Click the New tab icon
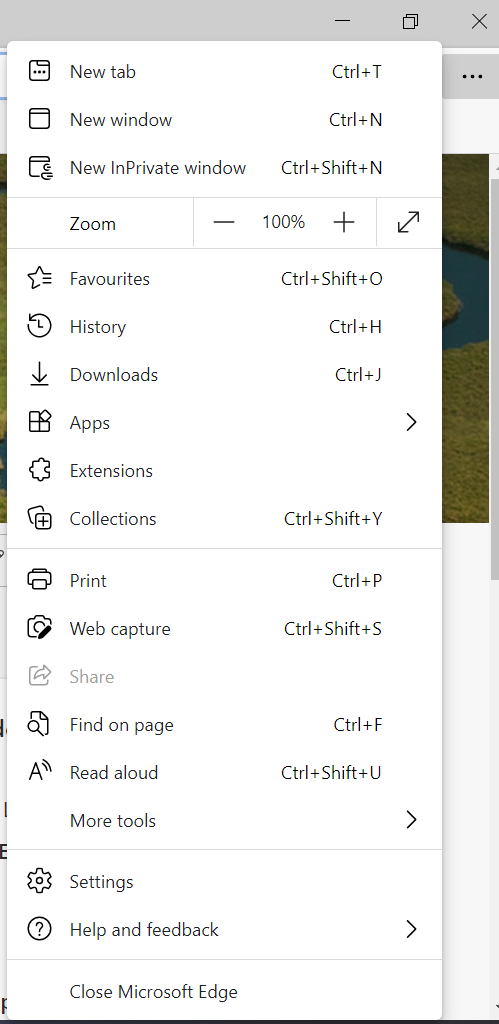The image size is (499, 1024). tap(39, 71)
